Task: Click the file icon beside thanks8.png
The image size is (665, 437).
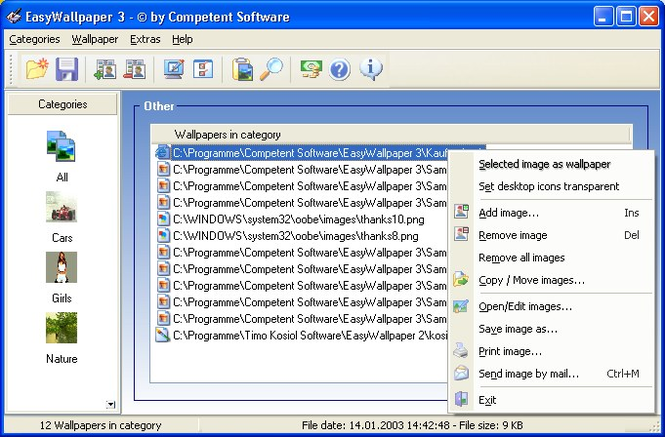Action: click(x=163, y=236)
